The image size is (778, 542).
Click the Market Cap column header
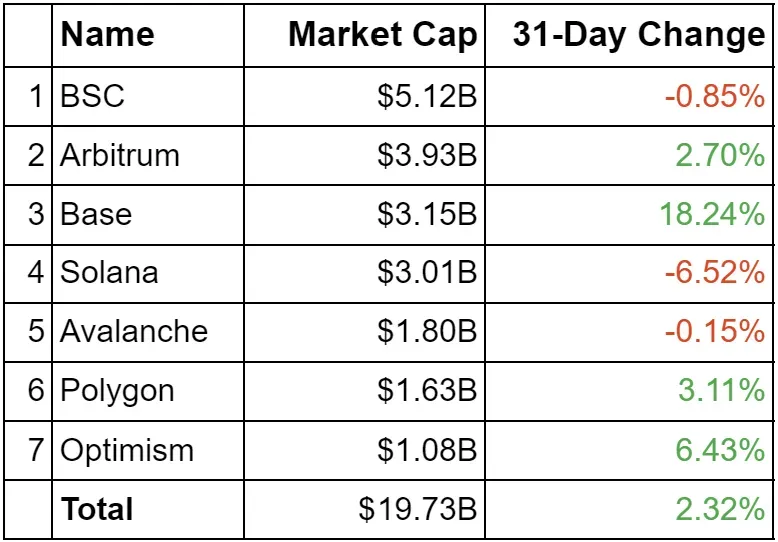(x=382, y=36)
